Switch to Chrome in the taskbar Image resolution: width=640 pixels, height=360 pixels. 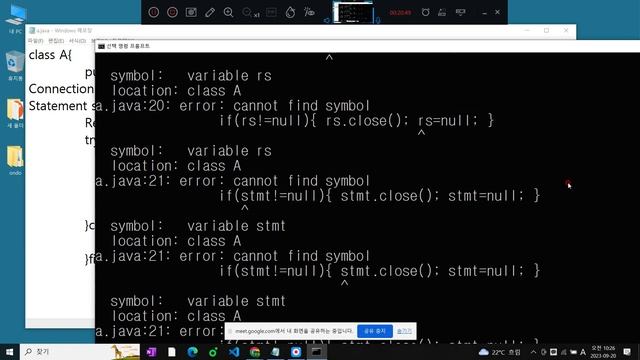coord(255,352)
